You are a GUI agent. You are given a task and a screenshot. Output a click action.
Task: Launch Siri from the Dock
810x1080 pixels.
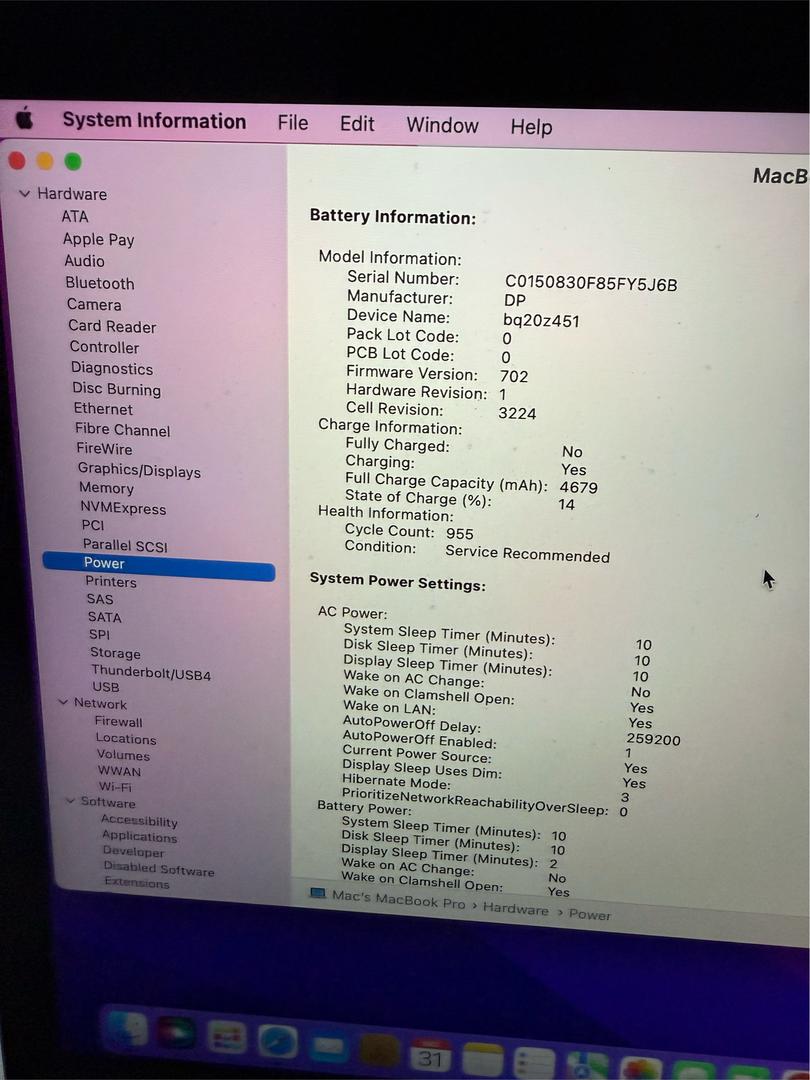176,1033
